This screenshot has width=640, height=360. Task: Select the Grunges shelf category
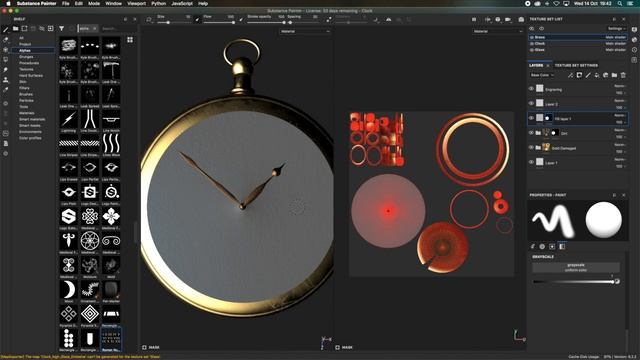[x=26, y=57]
